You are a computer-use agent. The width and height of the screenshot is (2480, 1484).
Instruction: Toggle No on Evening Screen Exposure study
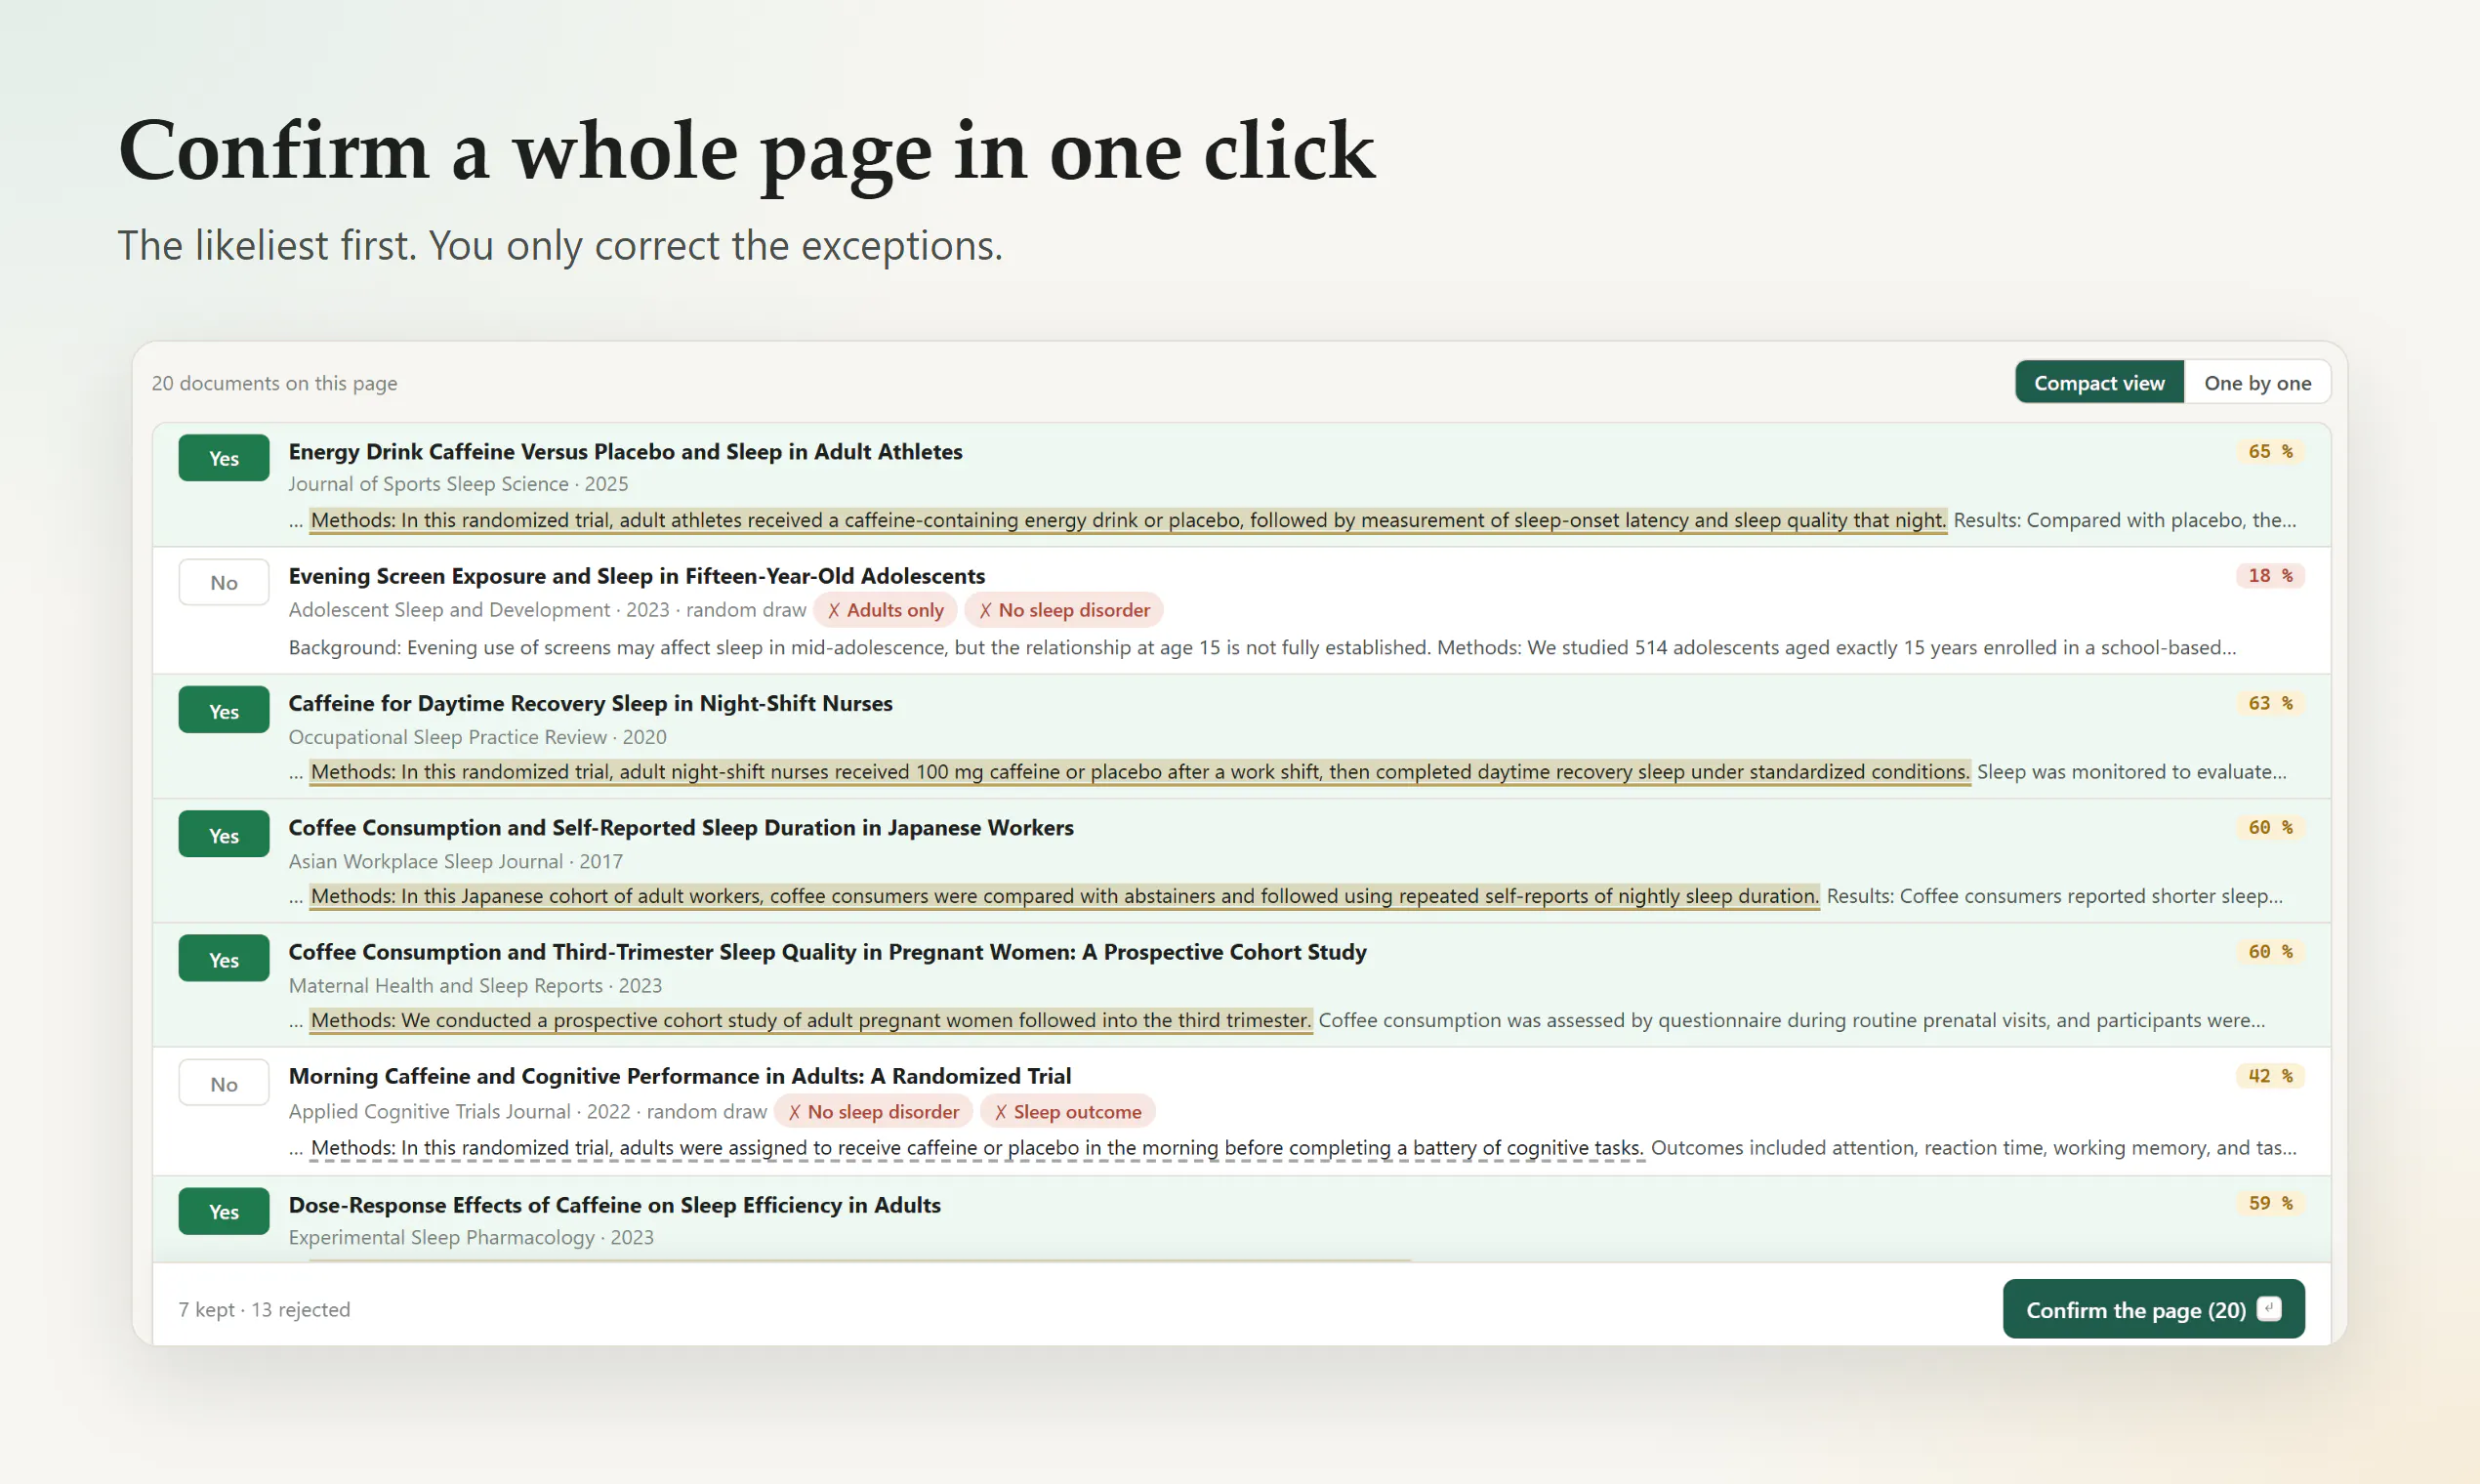coord(223,582)
